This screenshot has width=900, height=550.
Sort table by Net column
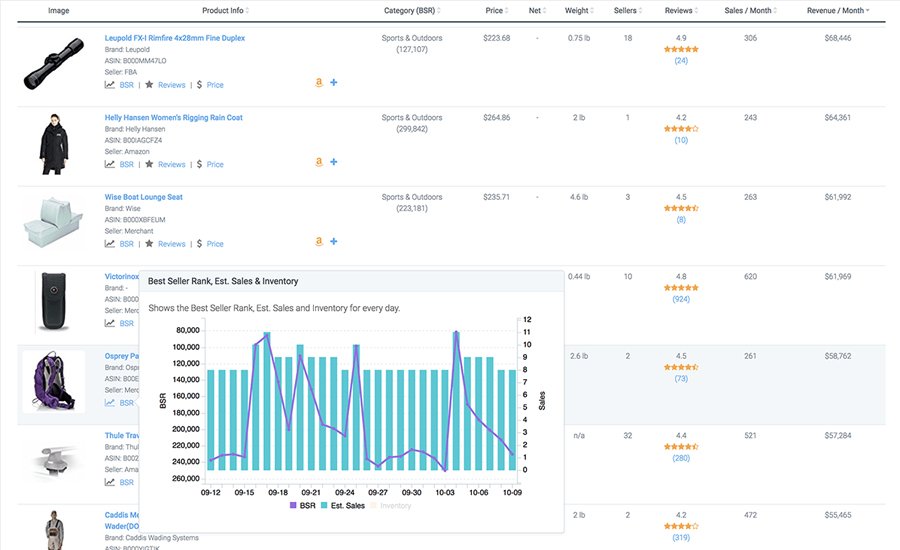tap(537, 10)
